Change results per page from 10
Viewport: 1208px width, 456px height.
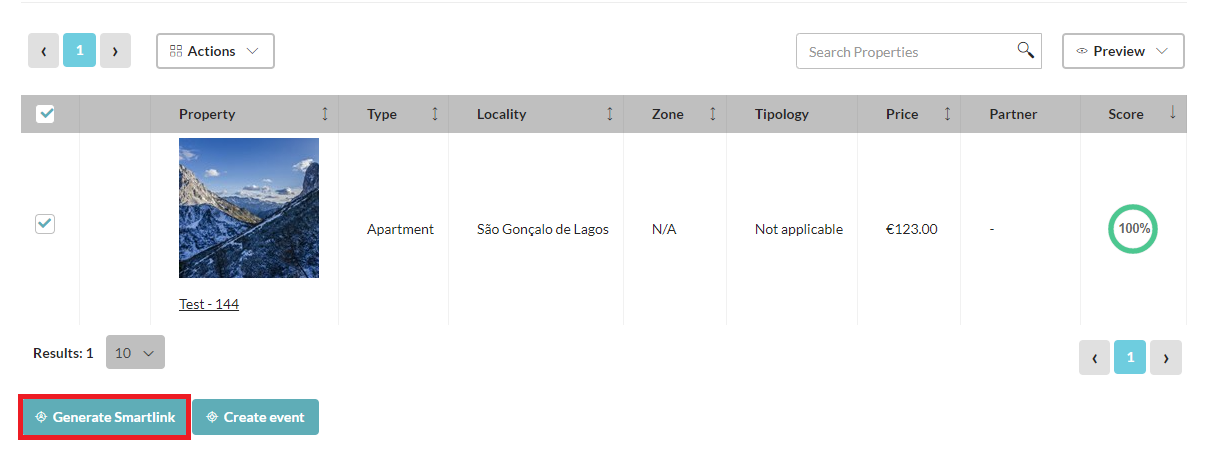[x=135, y=353]
